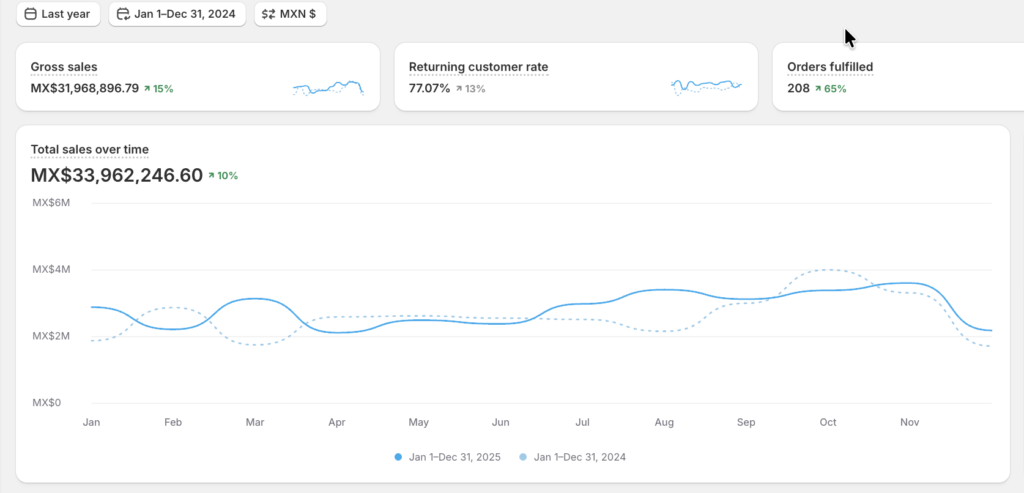Open the MXN $ currency selector
The width and height of the screenshot is (1024, 493).
click(x=290, y=15)
